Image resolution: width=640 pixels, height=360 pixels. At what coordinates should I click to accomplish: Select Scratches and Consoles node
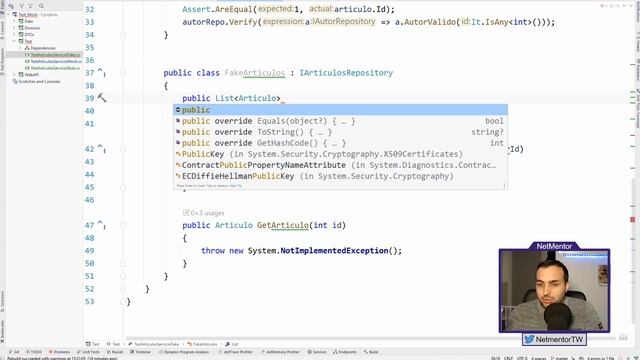click(x=36, y=81)
